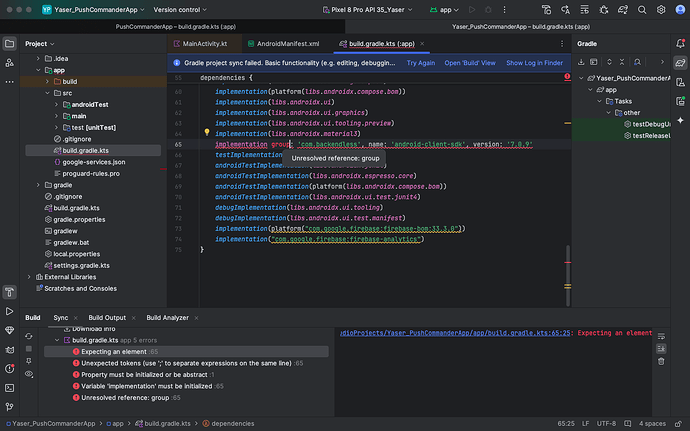
Task: Toggle soft-wrap icon in build output
Action: [661, 336]
